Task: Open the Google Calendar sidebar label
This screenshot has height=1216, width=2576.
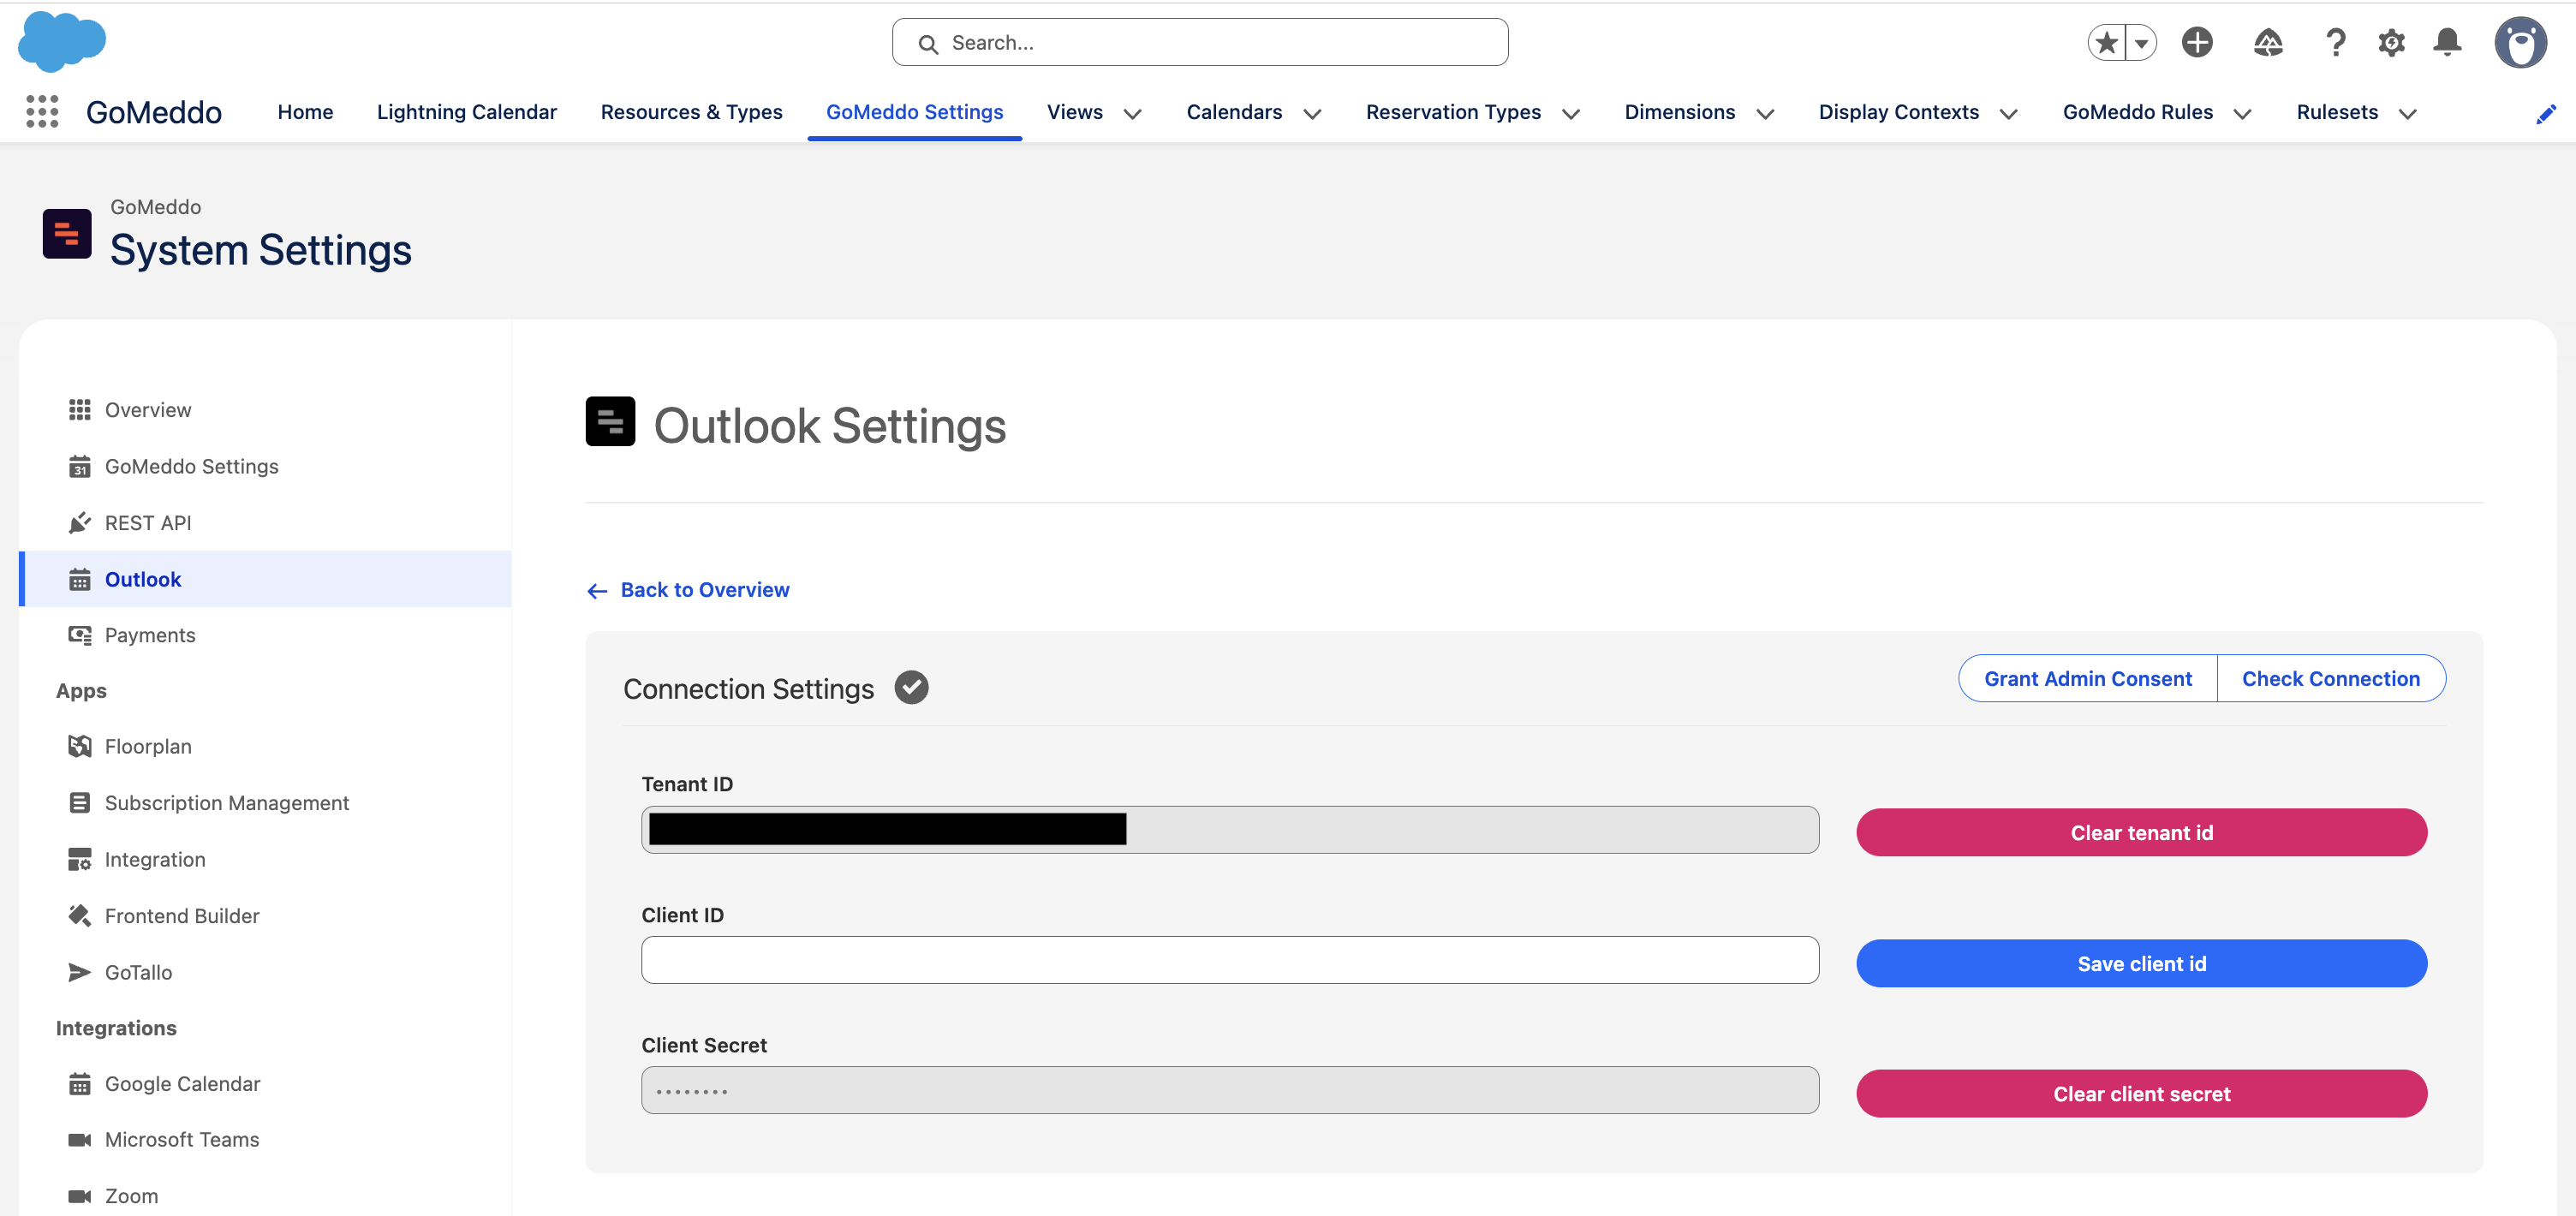Action: [182, 1084]
